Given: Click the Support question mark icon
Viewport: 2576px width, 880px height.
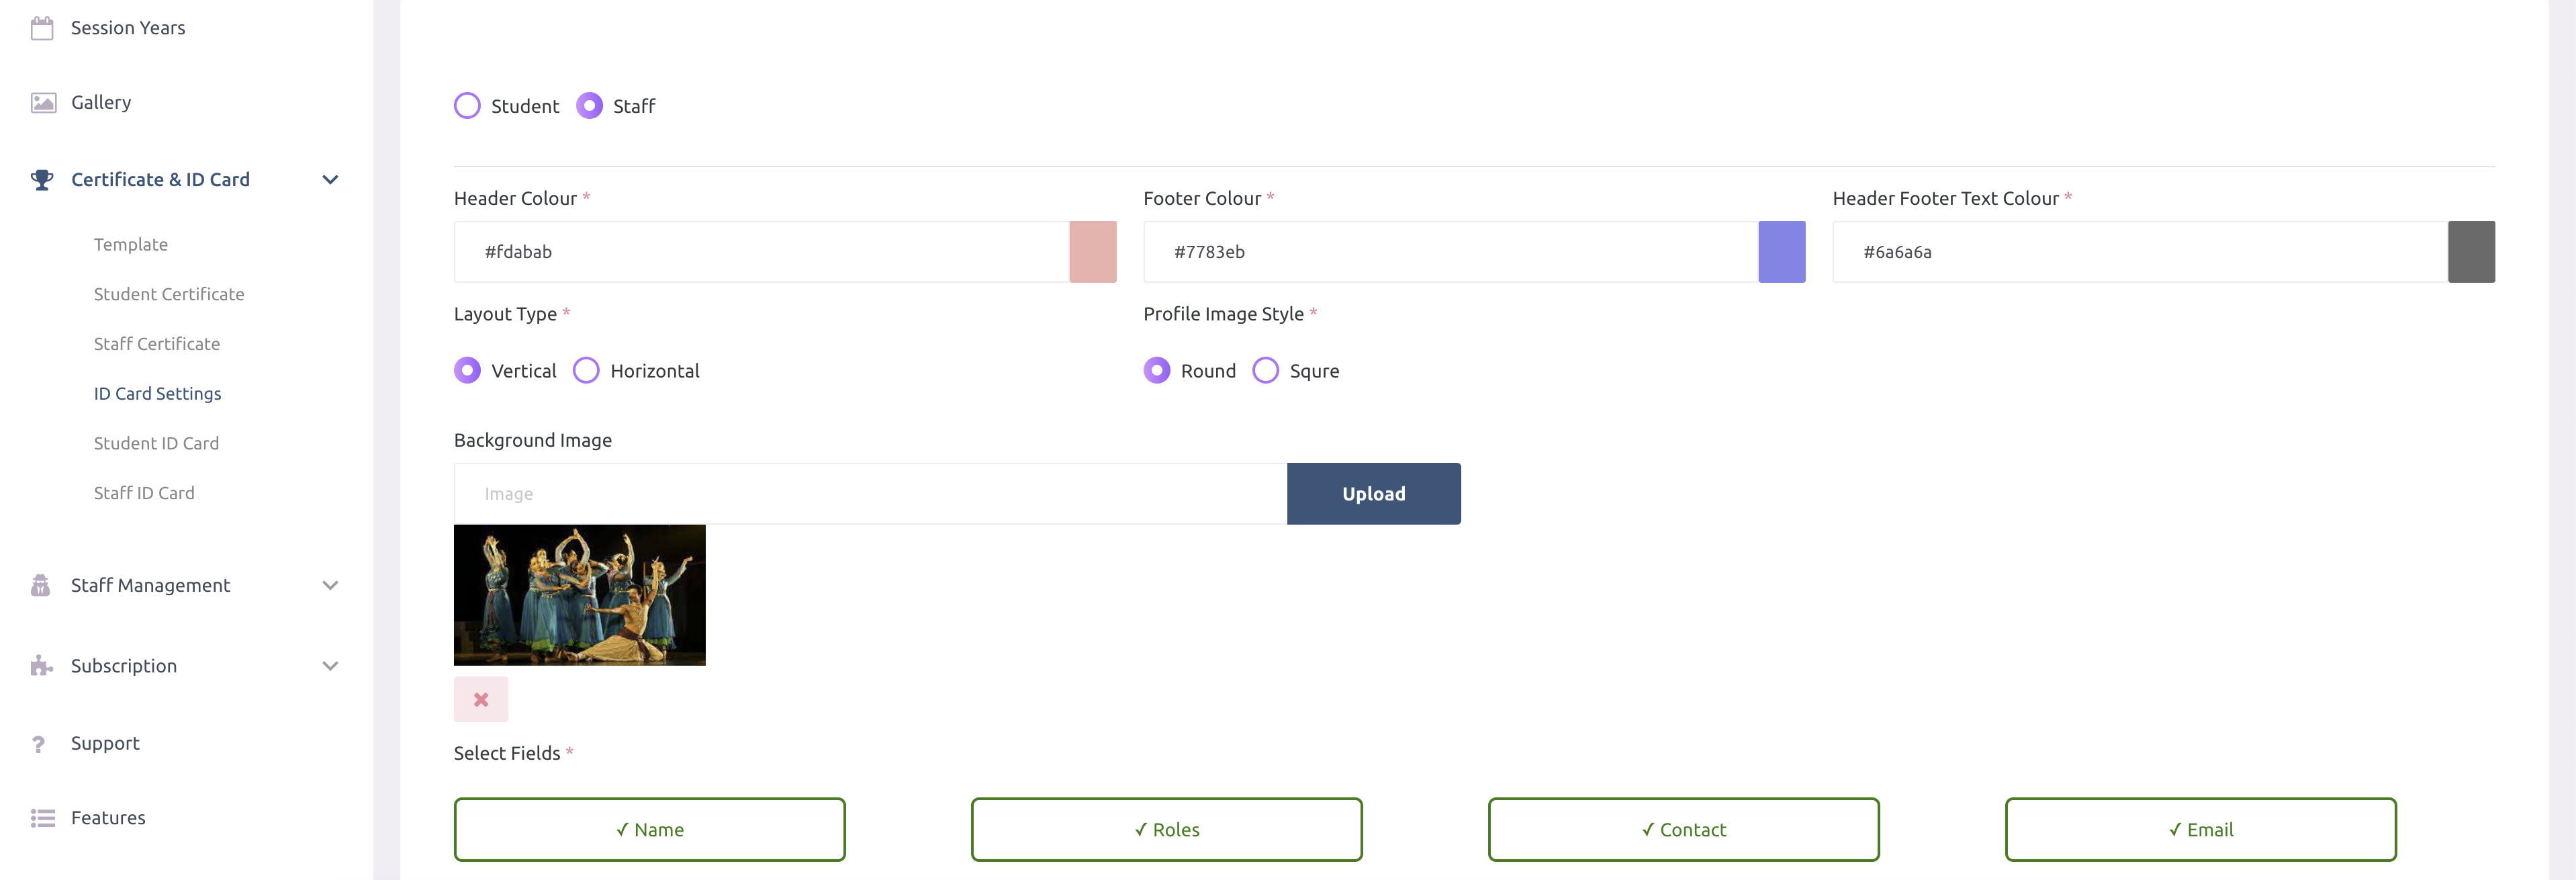Looking at the screenshot, I should (x=38, y=743).
